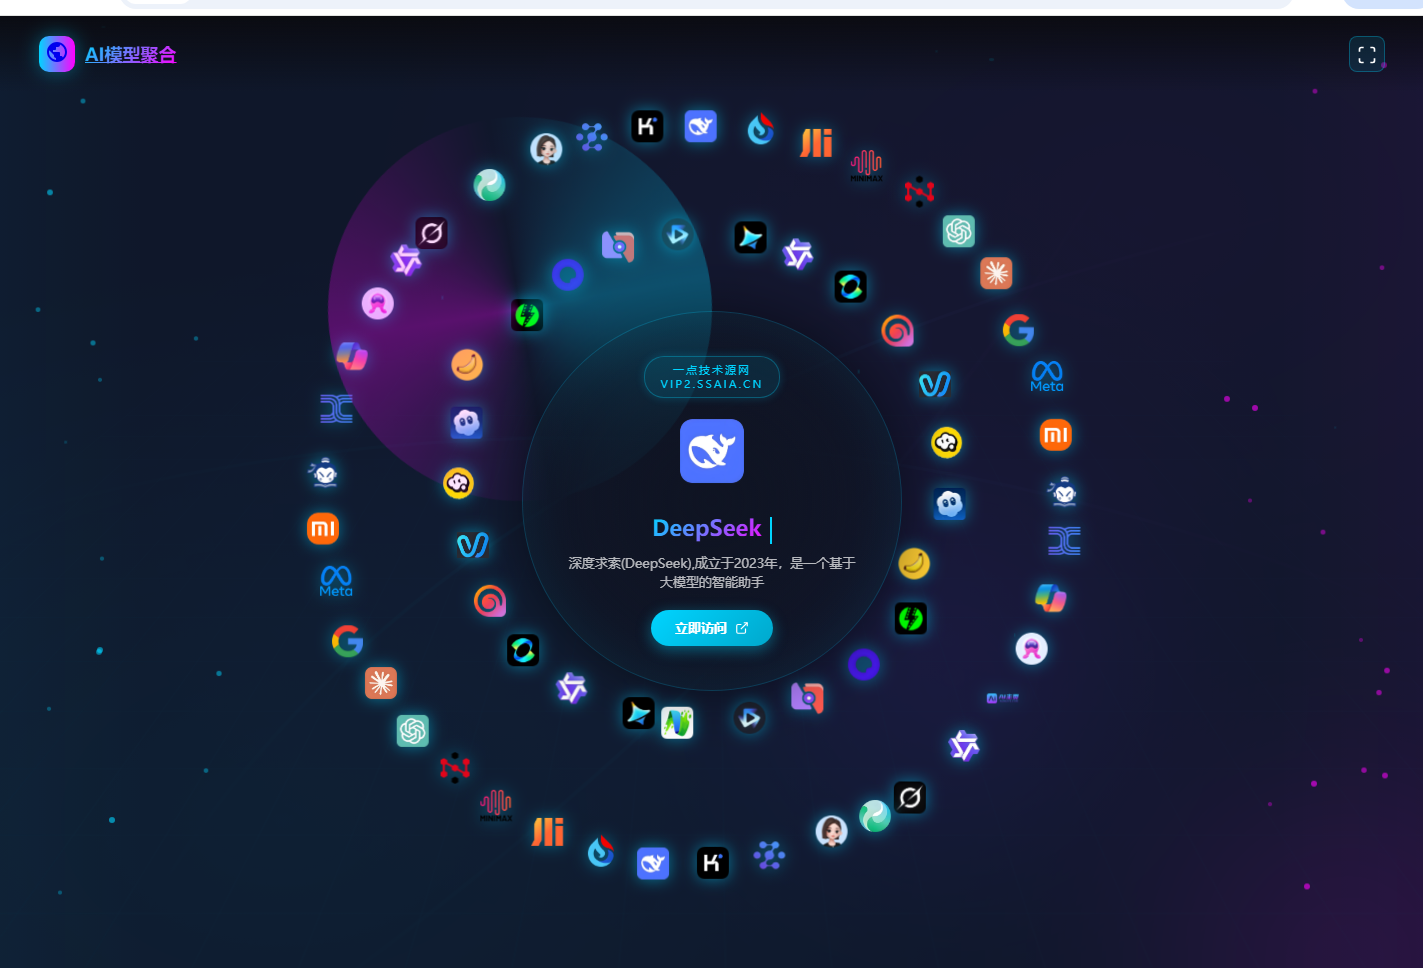Click the Google G icon on the right
Viewport: 1423px width, 968px height.
coord(1018,329)
